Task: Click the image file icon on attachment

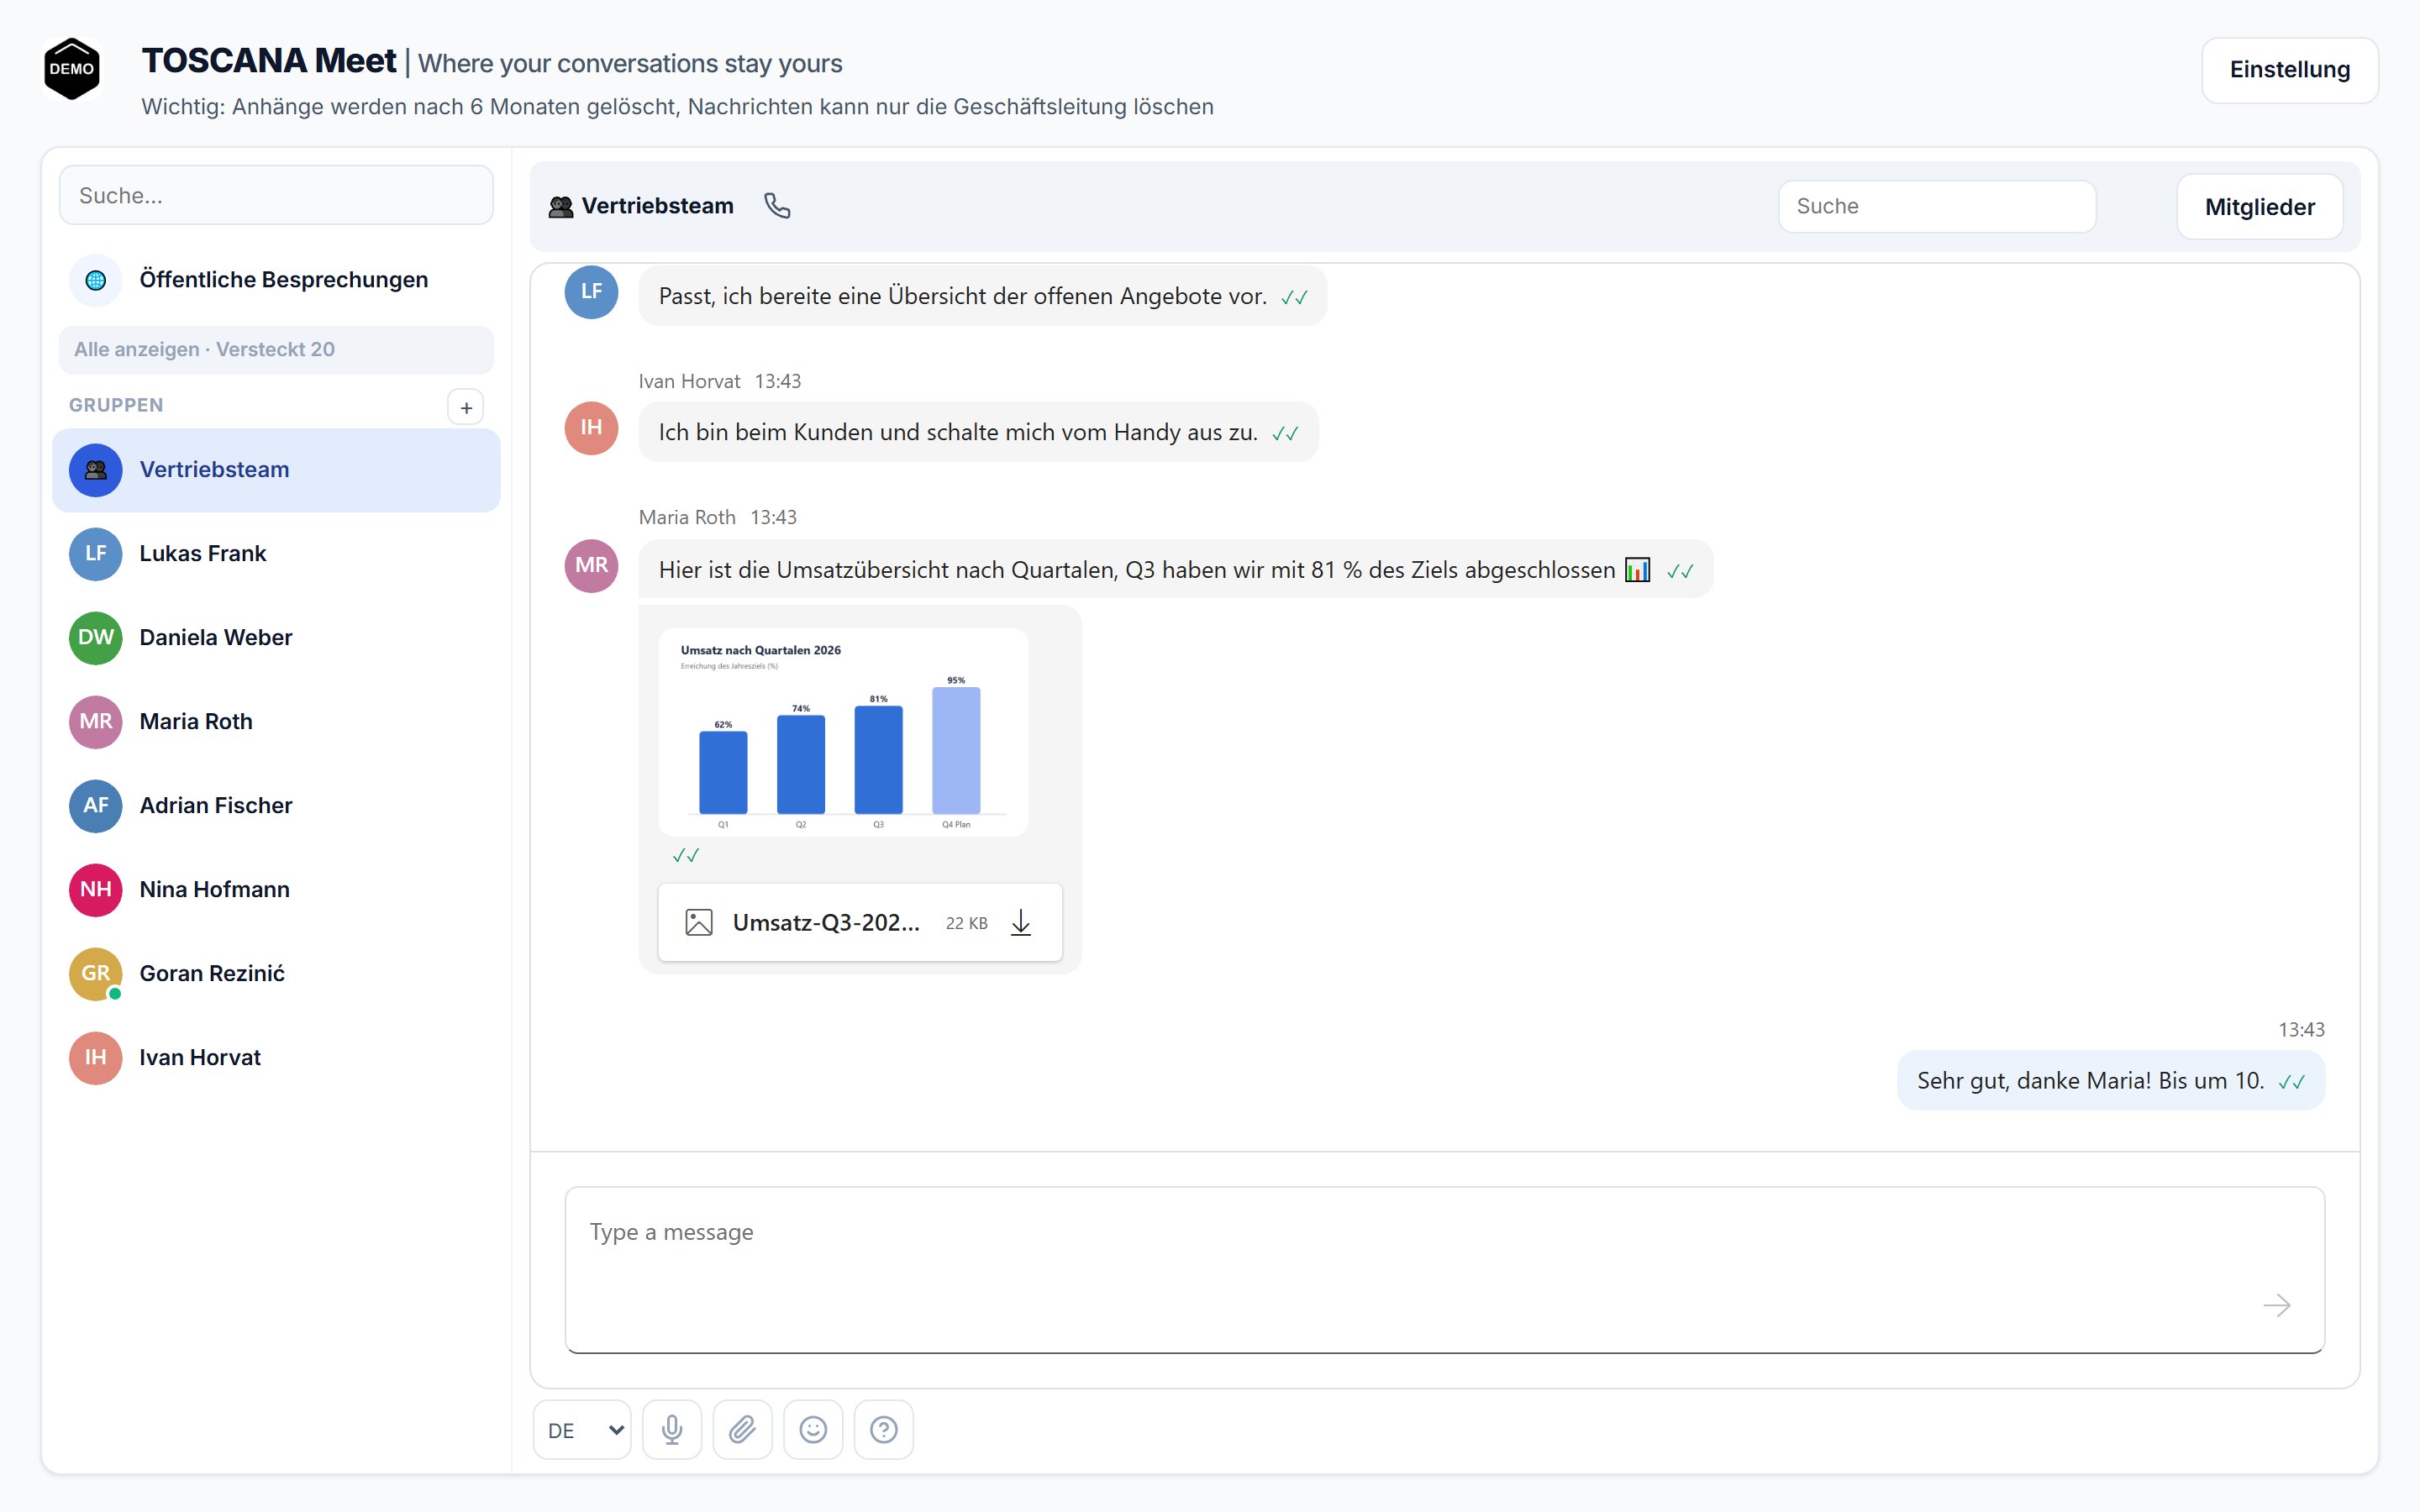Action: (x=699, y=922)
